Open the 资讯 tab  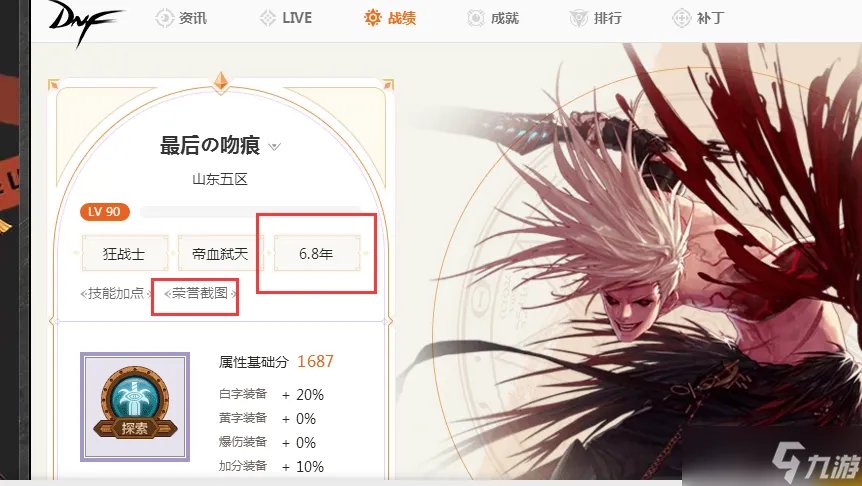(x=192, y=18)
